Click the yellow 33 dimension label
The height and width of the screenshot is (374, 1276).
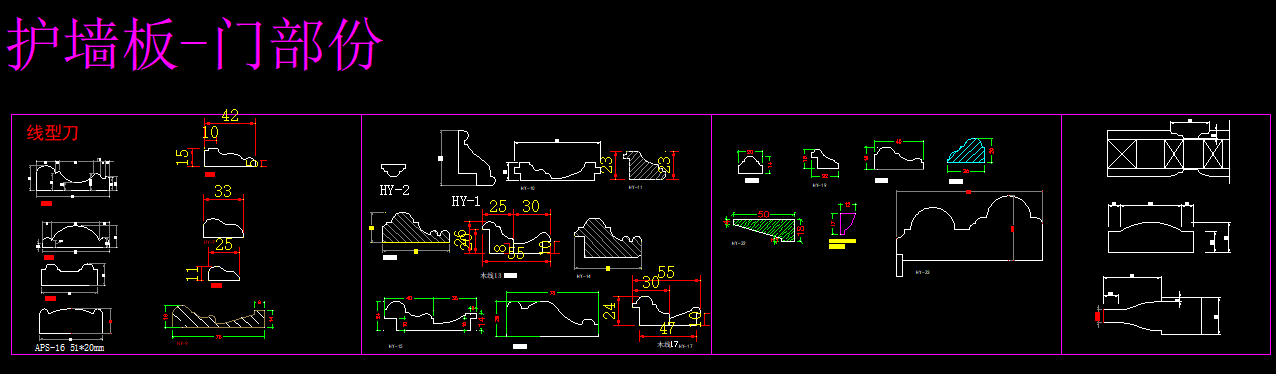pos(223,191)
